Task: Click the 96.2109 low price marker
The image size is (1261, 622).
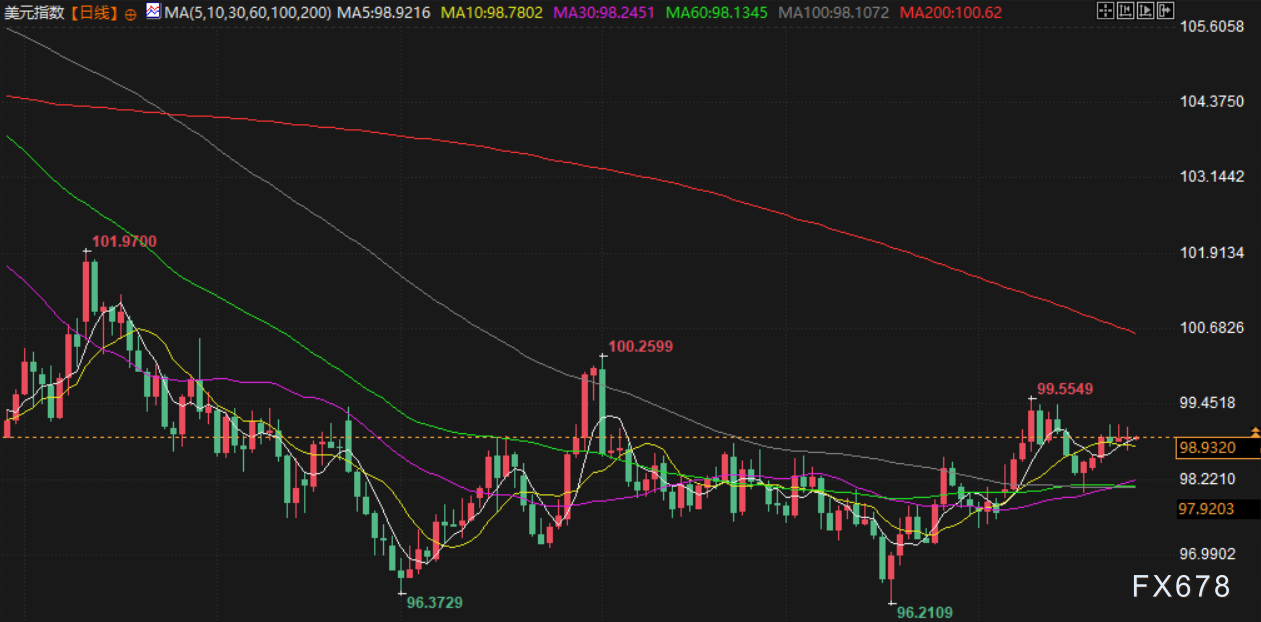Action: 925,611
